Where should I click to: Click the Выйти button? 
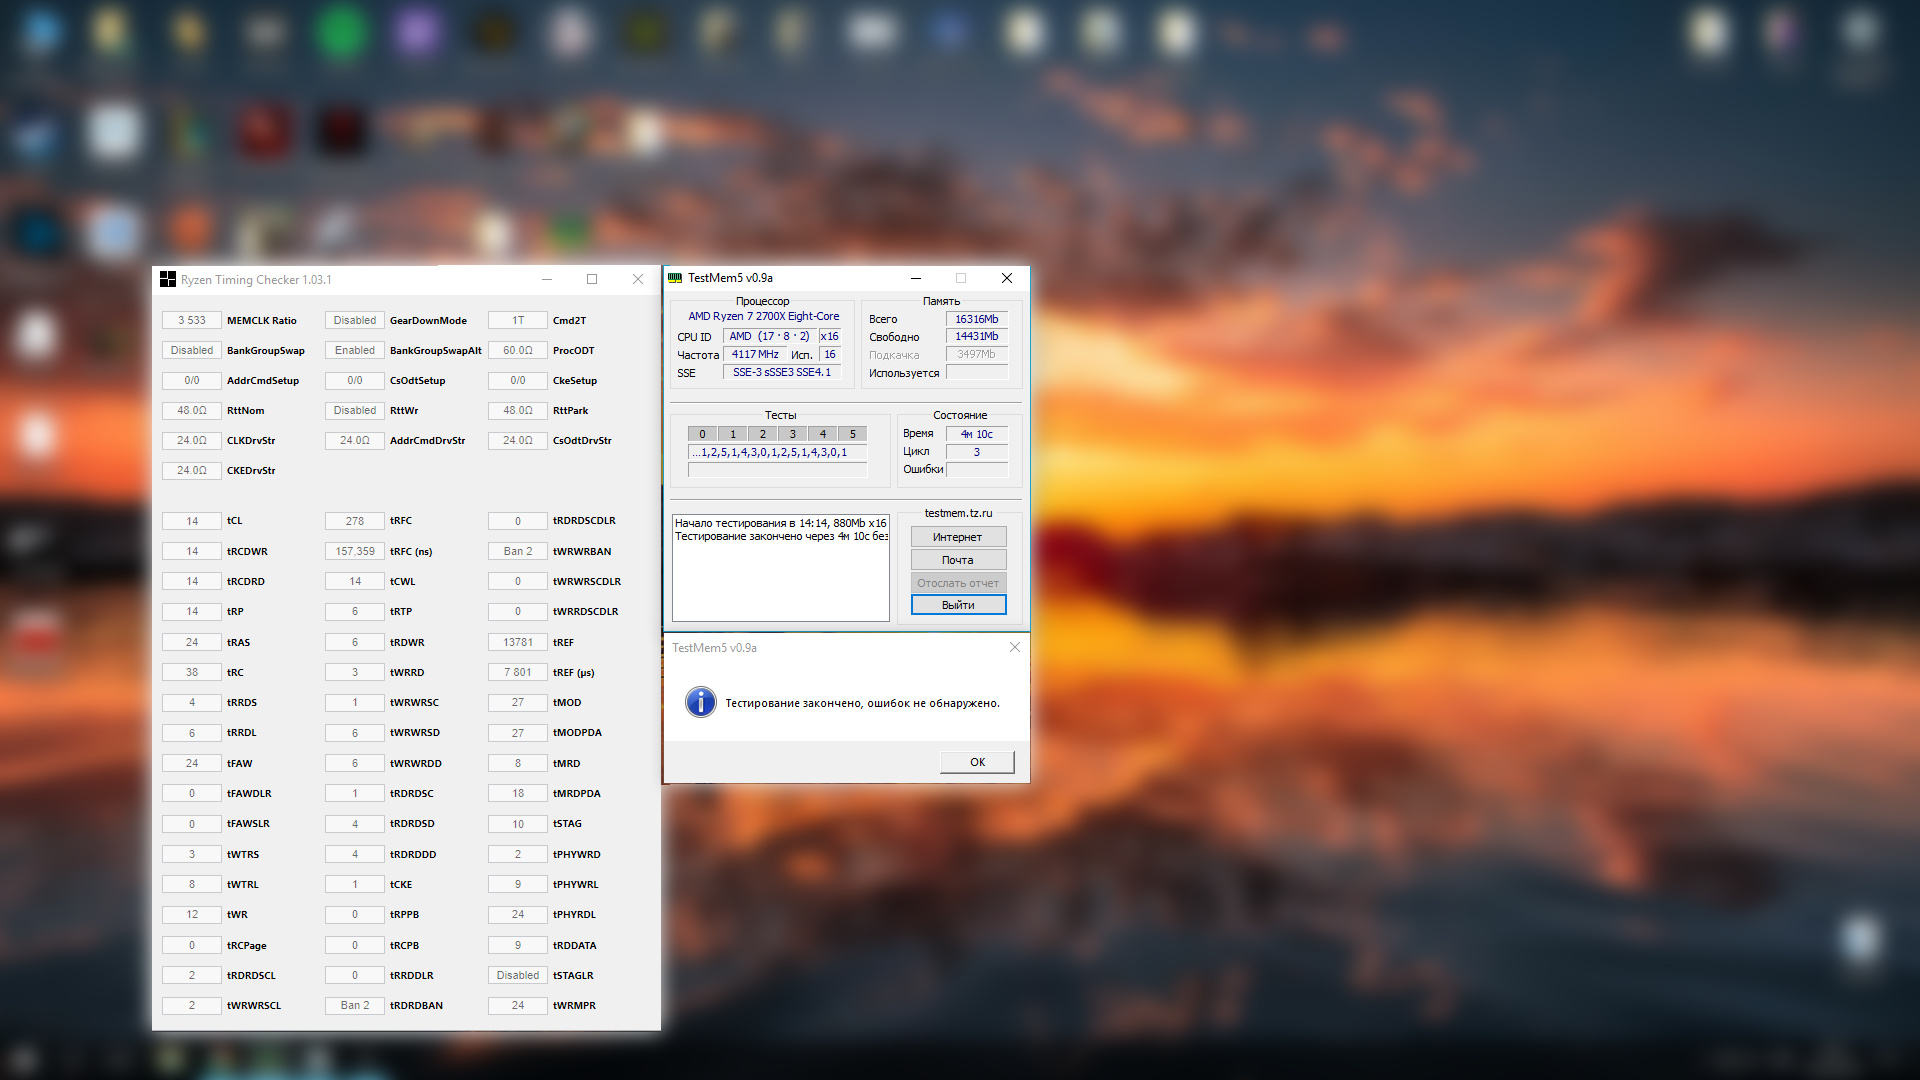coord(958,605)
